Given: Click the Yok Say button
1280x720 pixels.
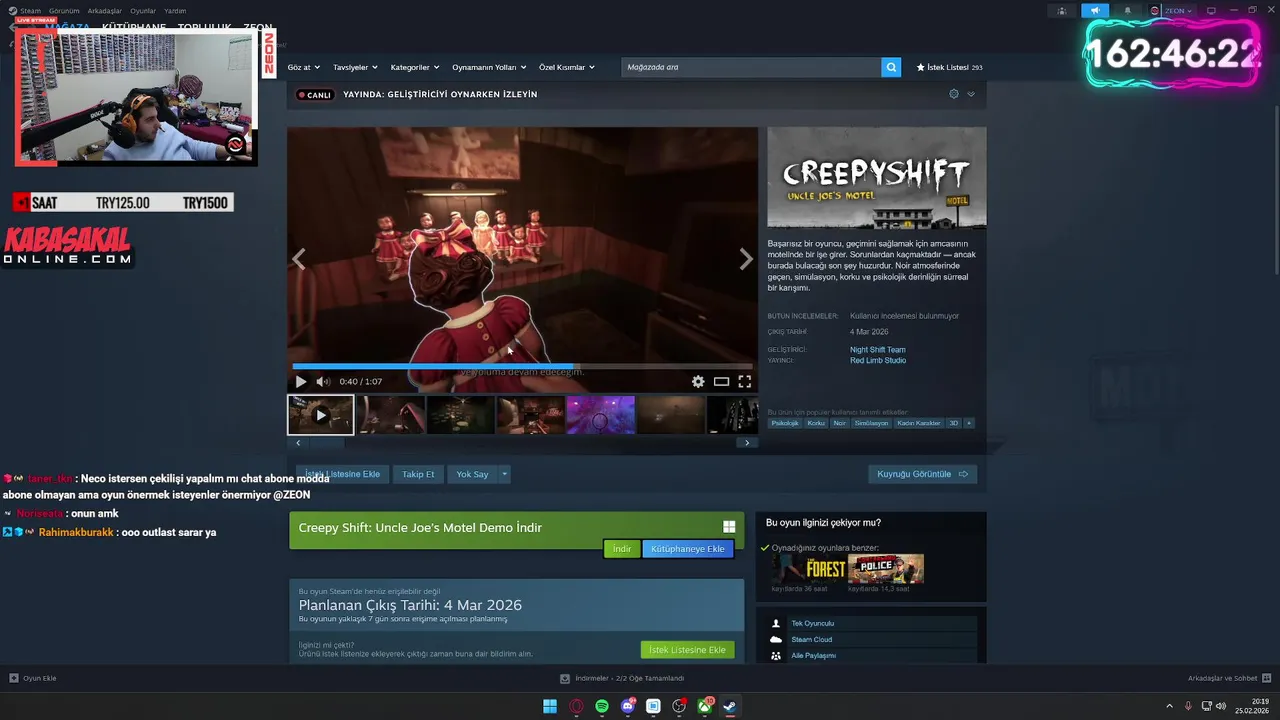Looking at the screenshot, I should tap(472, 474).
